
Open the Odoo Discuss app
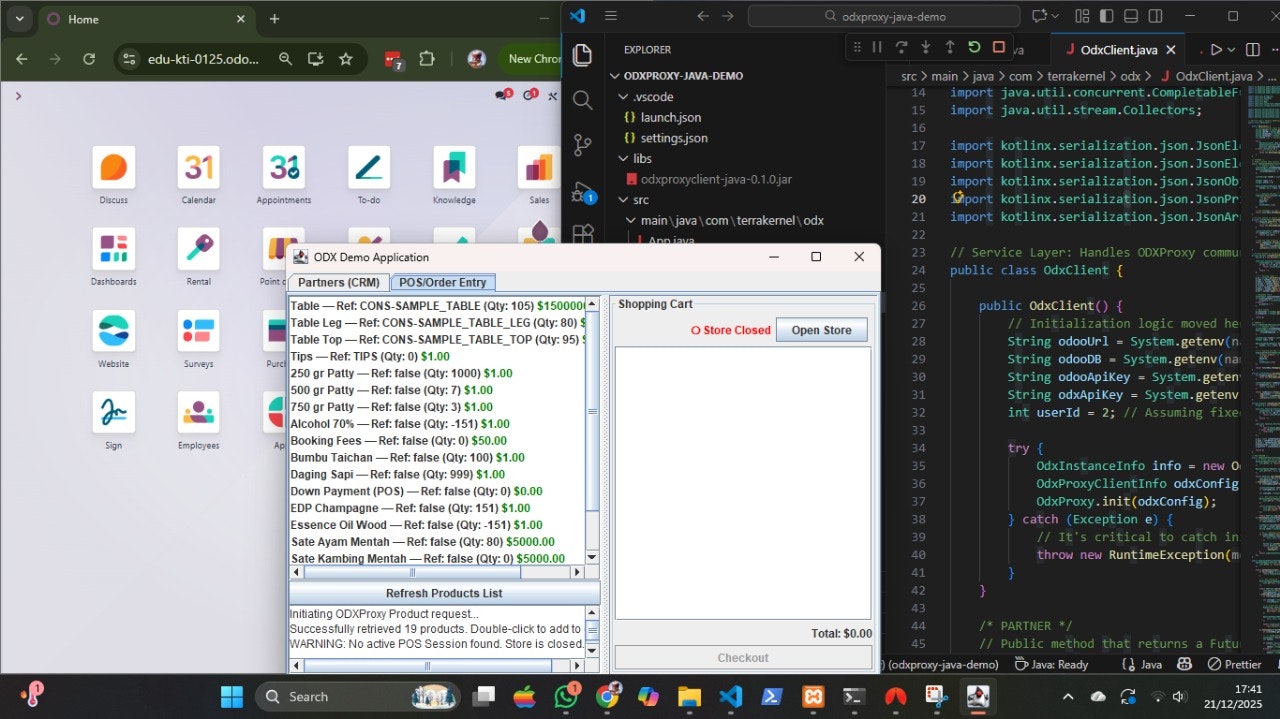(x=114, y=167)
